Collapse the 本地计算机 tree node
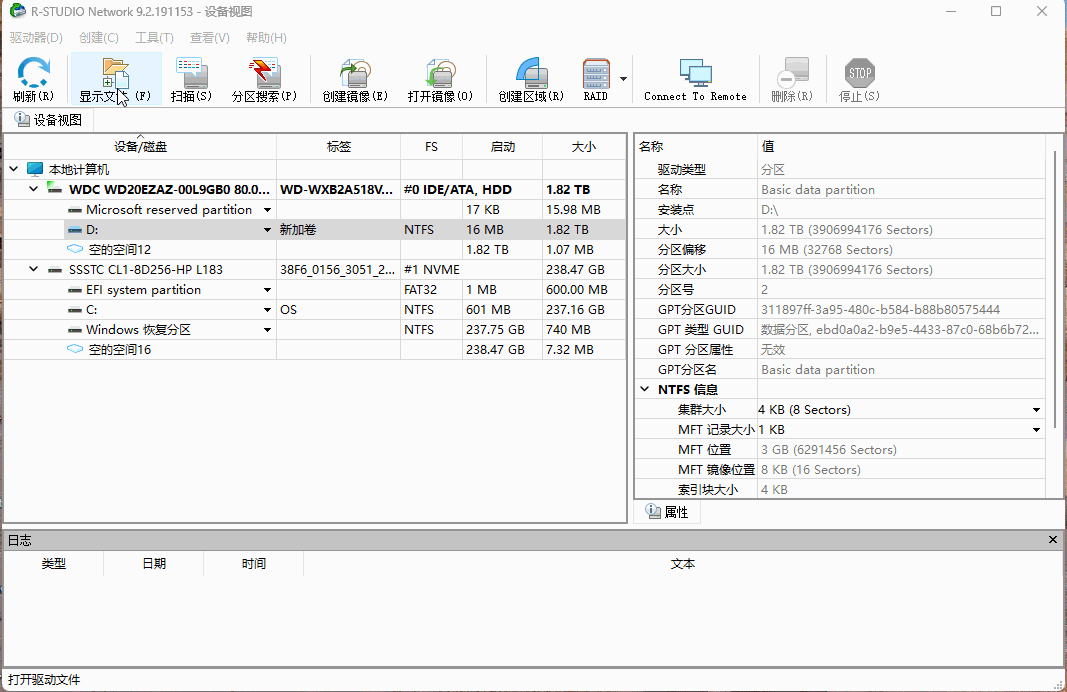The image size is (1067, 692). pyautogui.click(x=14, y=169)
